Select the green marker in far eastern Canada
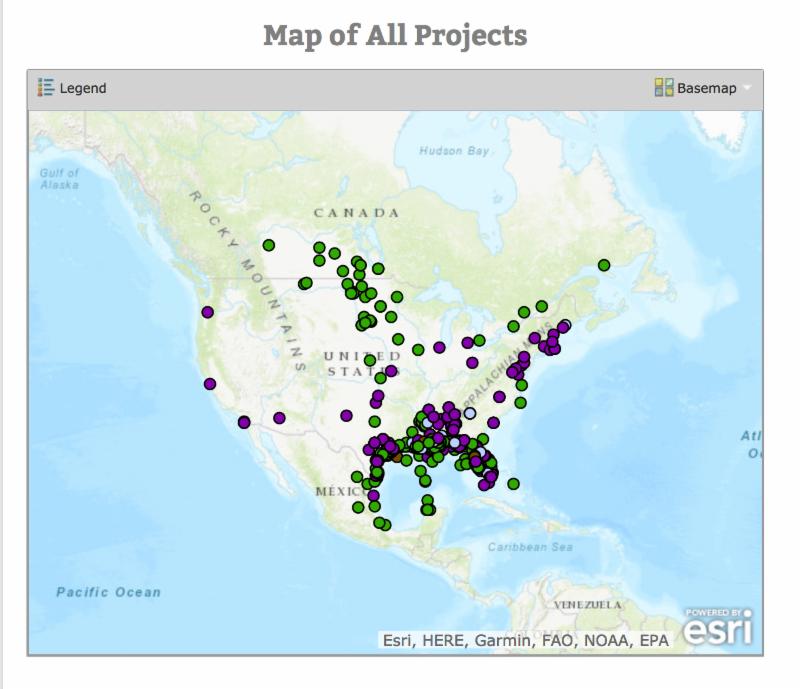800x689 pixels. click(604, 265)
